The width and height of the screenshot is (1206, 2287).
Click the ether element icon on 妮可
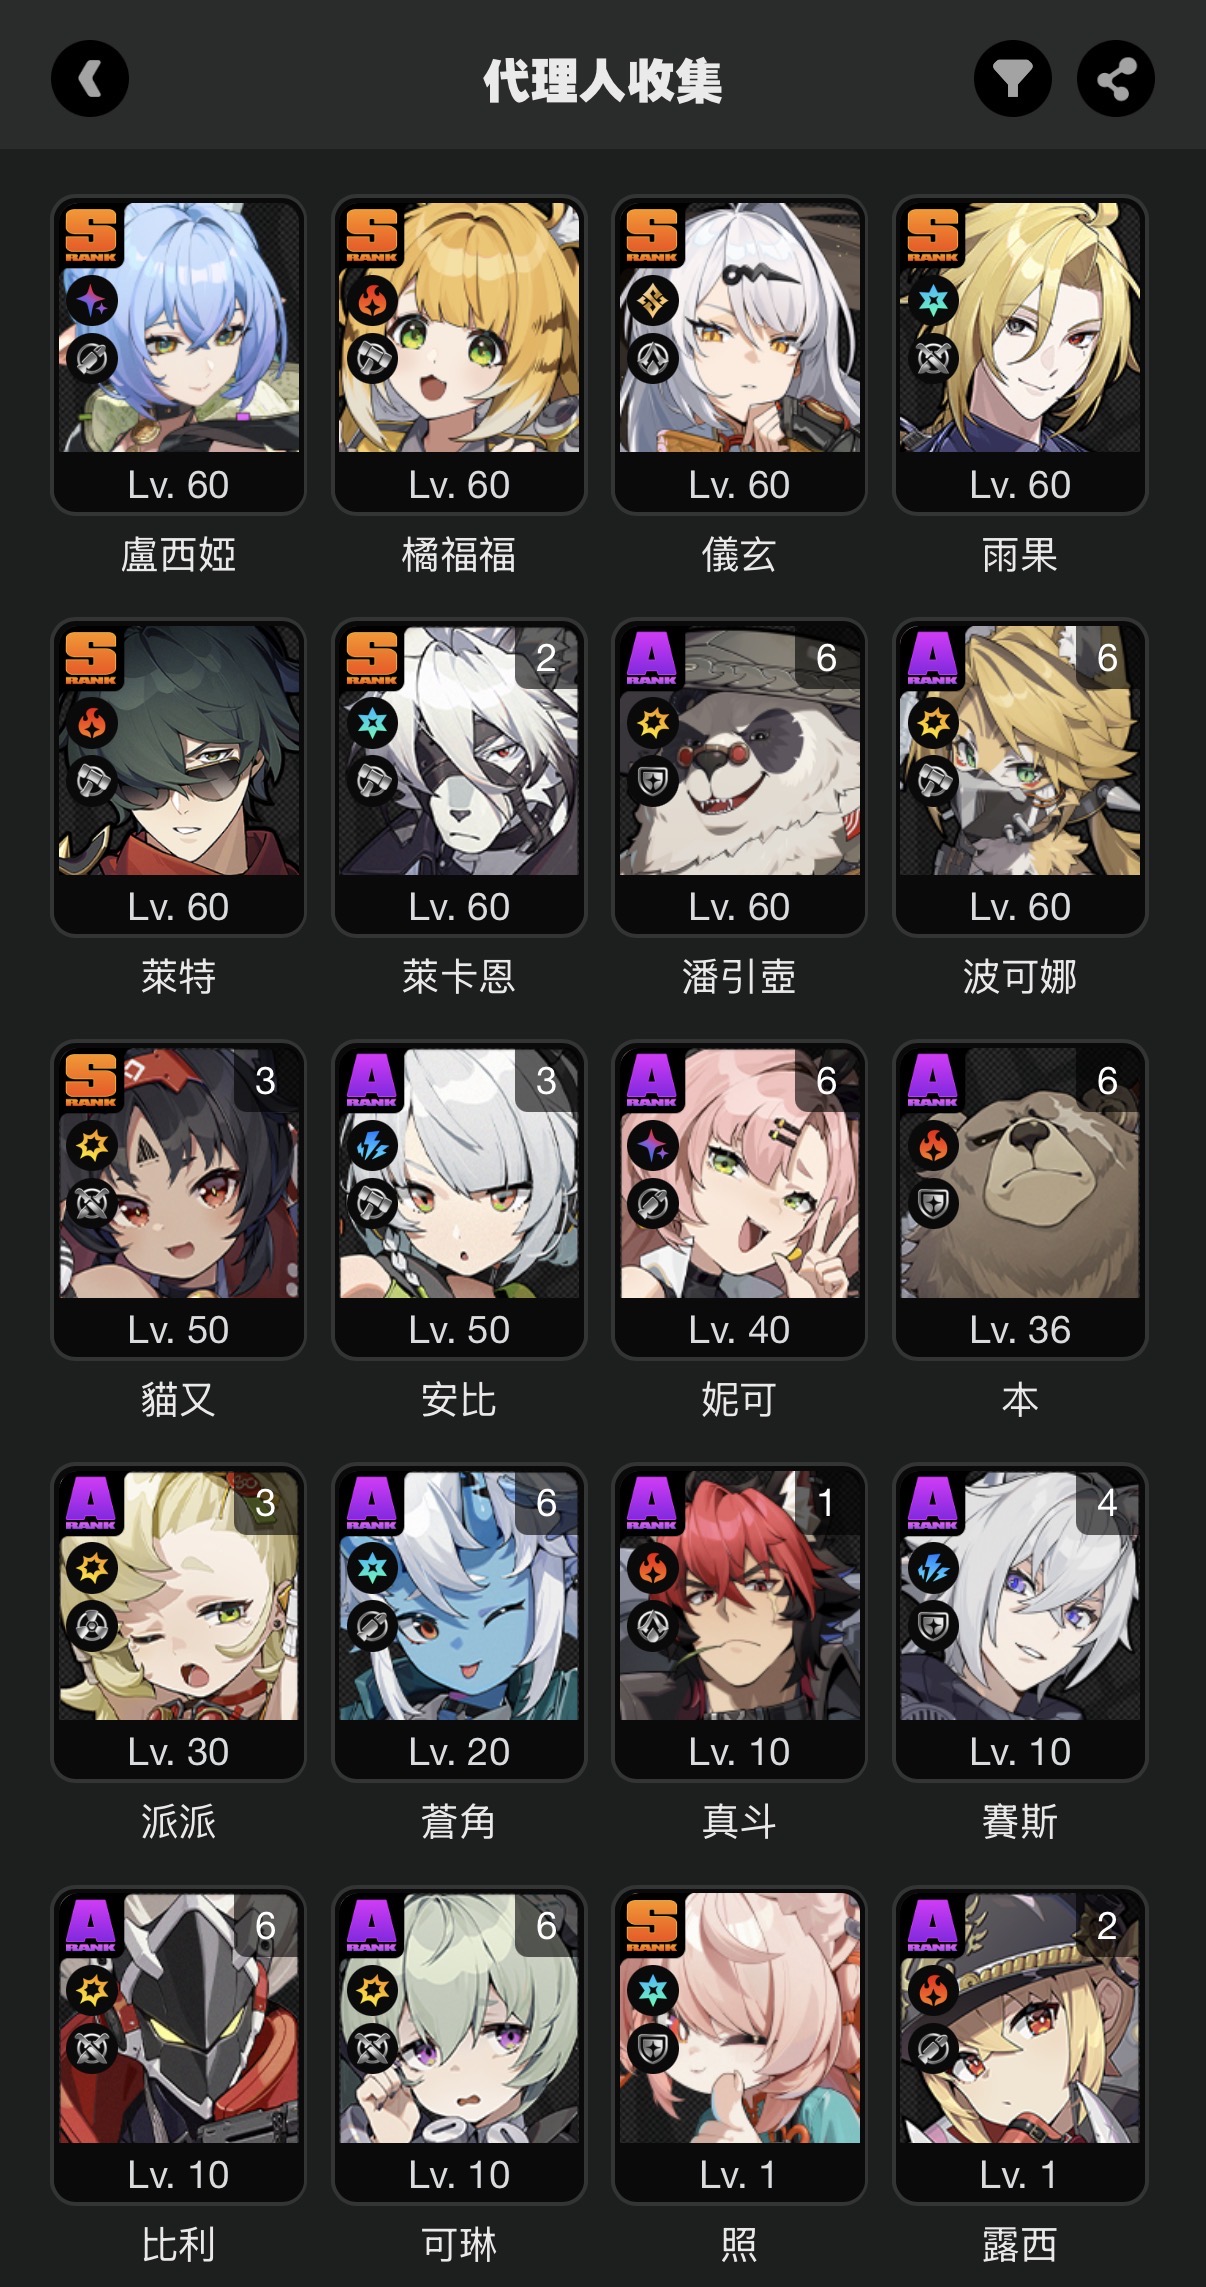[x=653, y=1146]
